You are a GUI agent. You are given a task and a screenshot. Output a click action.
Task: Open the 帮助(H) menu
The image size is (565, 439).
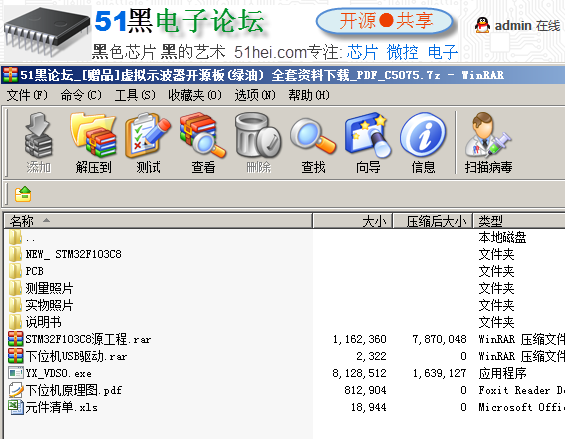coord(309,95)
